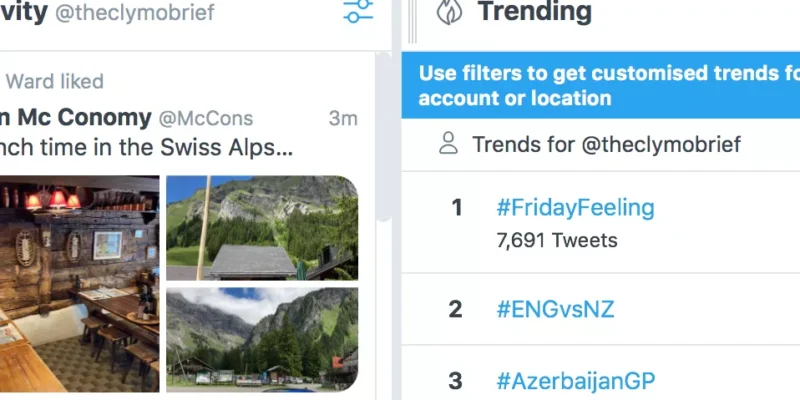Select the Trending column title
This screenshot has height=400, width=800.
point(534,13)
